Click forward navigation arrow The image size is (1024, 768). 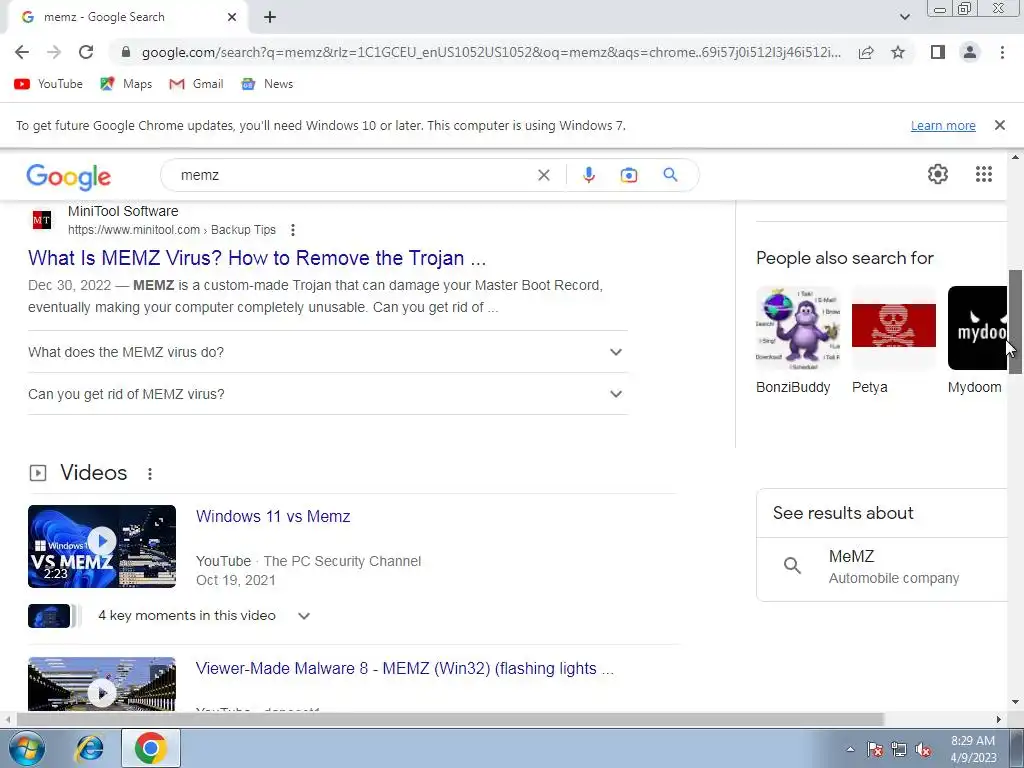[x=54, y=52]
